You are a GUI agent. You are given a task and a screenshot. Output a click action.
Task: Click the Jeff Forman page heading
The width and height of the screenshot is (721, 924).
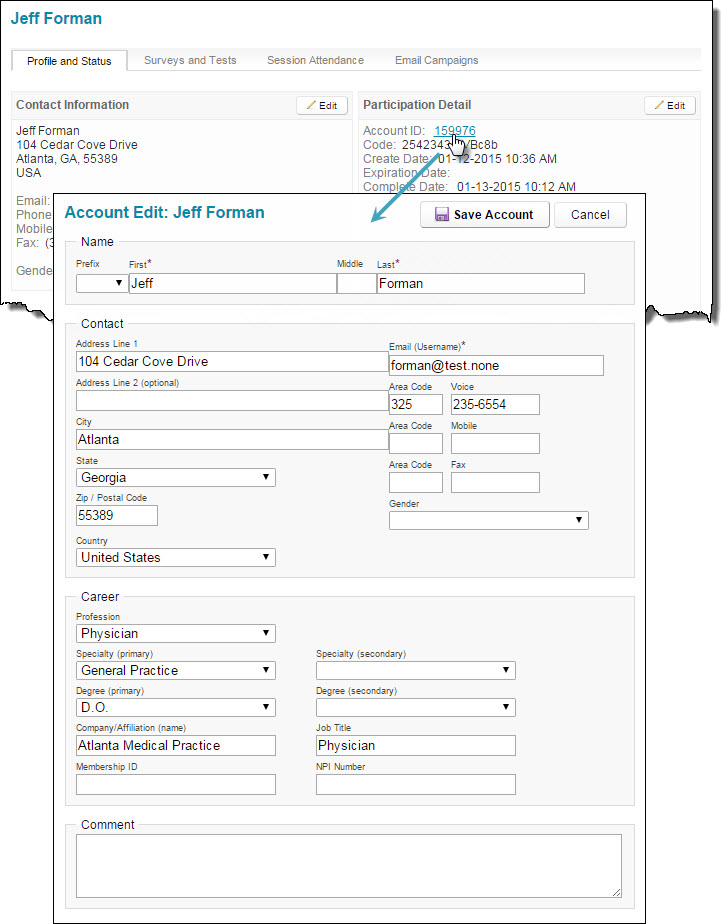click(x=56, y=18)
